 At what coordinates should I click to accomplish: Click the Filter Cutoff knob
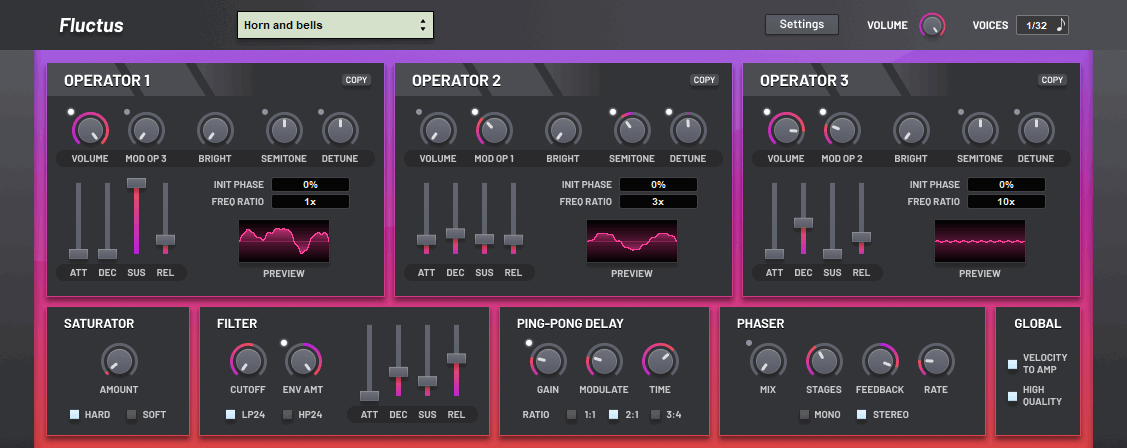click(x=248, y=361)
